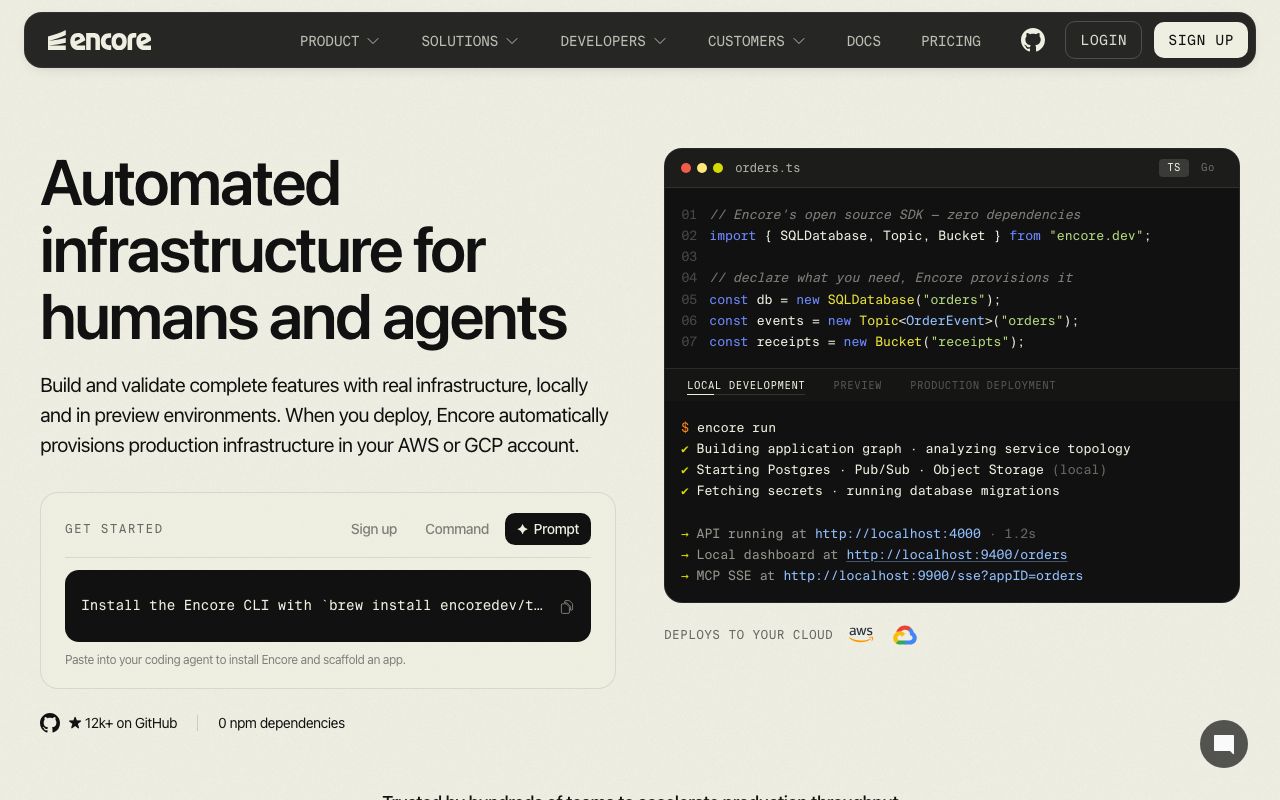This screenshot has height=800, width=1280.
Task: Expand the Developers menu
Action: click(613, 41)
